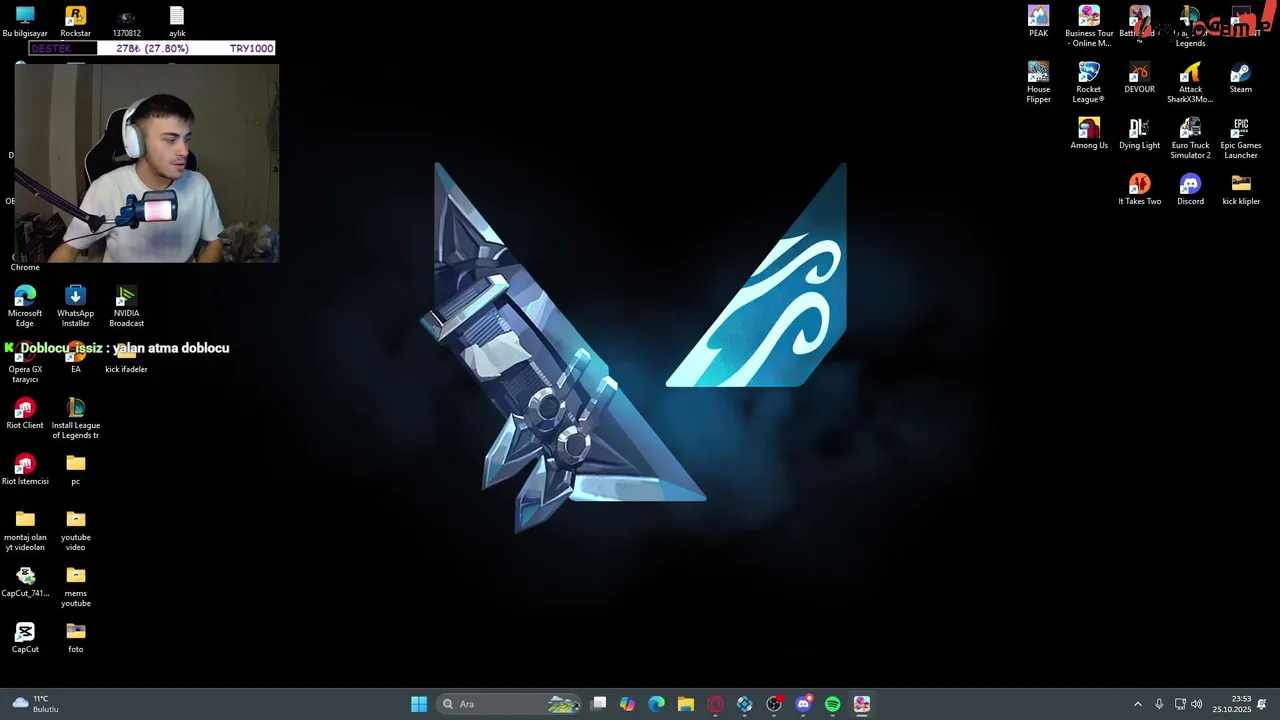Select the Riot İstemcisi shortcut

[25, 469]
